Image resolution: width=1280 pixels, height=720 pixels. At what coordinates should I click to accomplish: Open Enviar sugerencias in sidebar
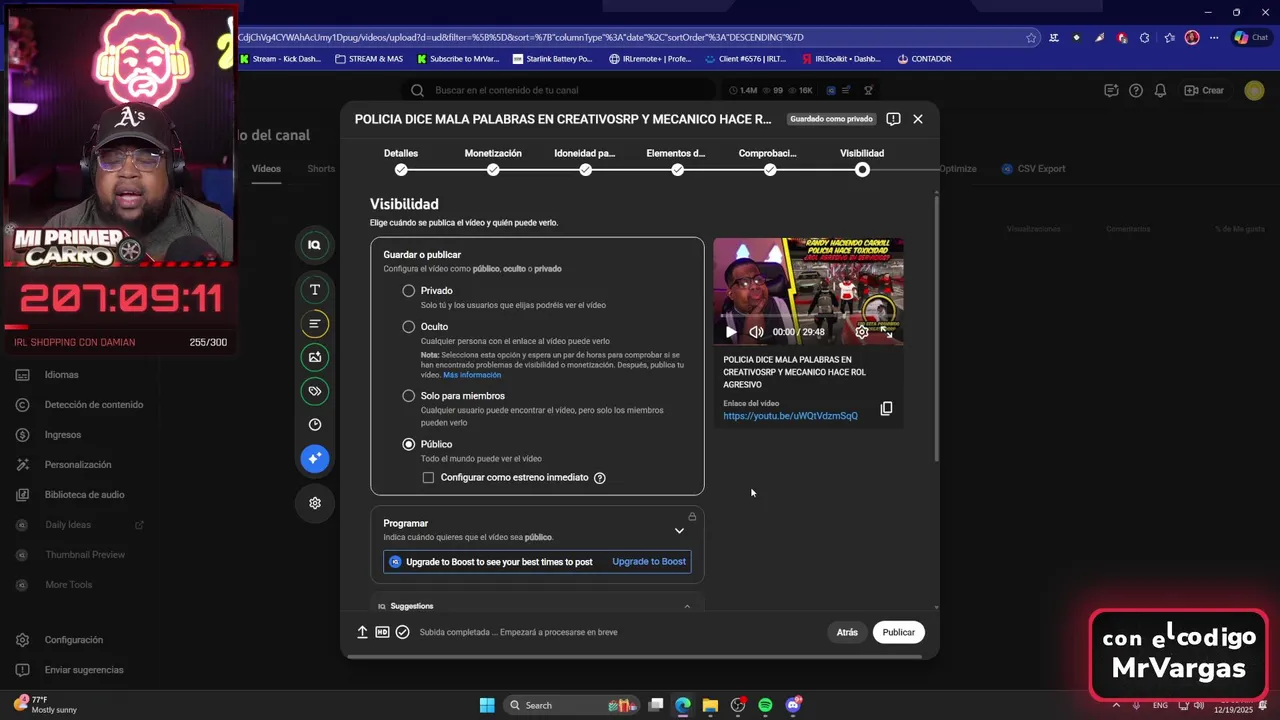[x=84, y=670]
